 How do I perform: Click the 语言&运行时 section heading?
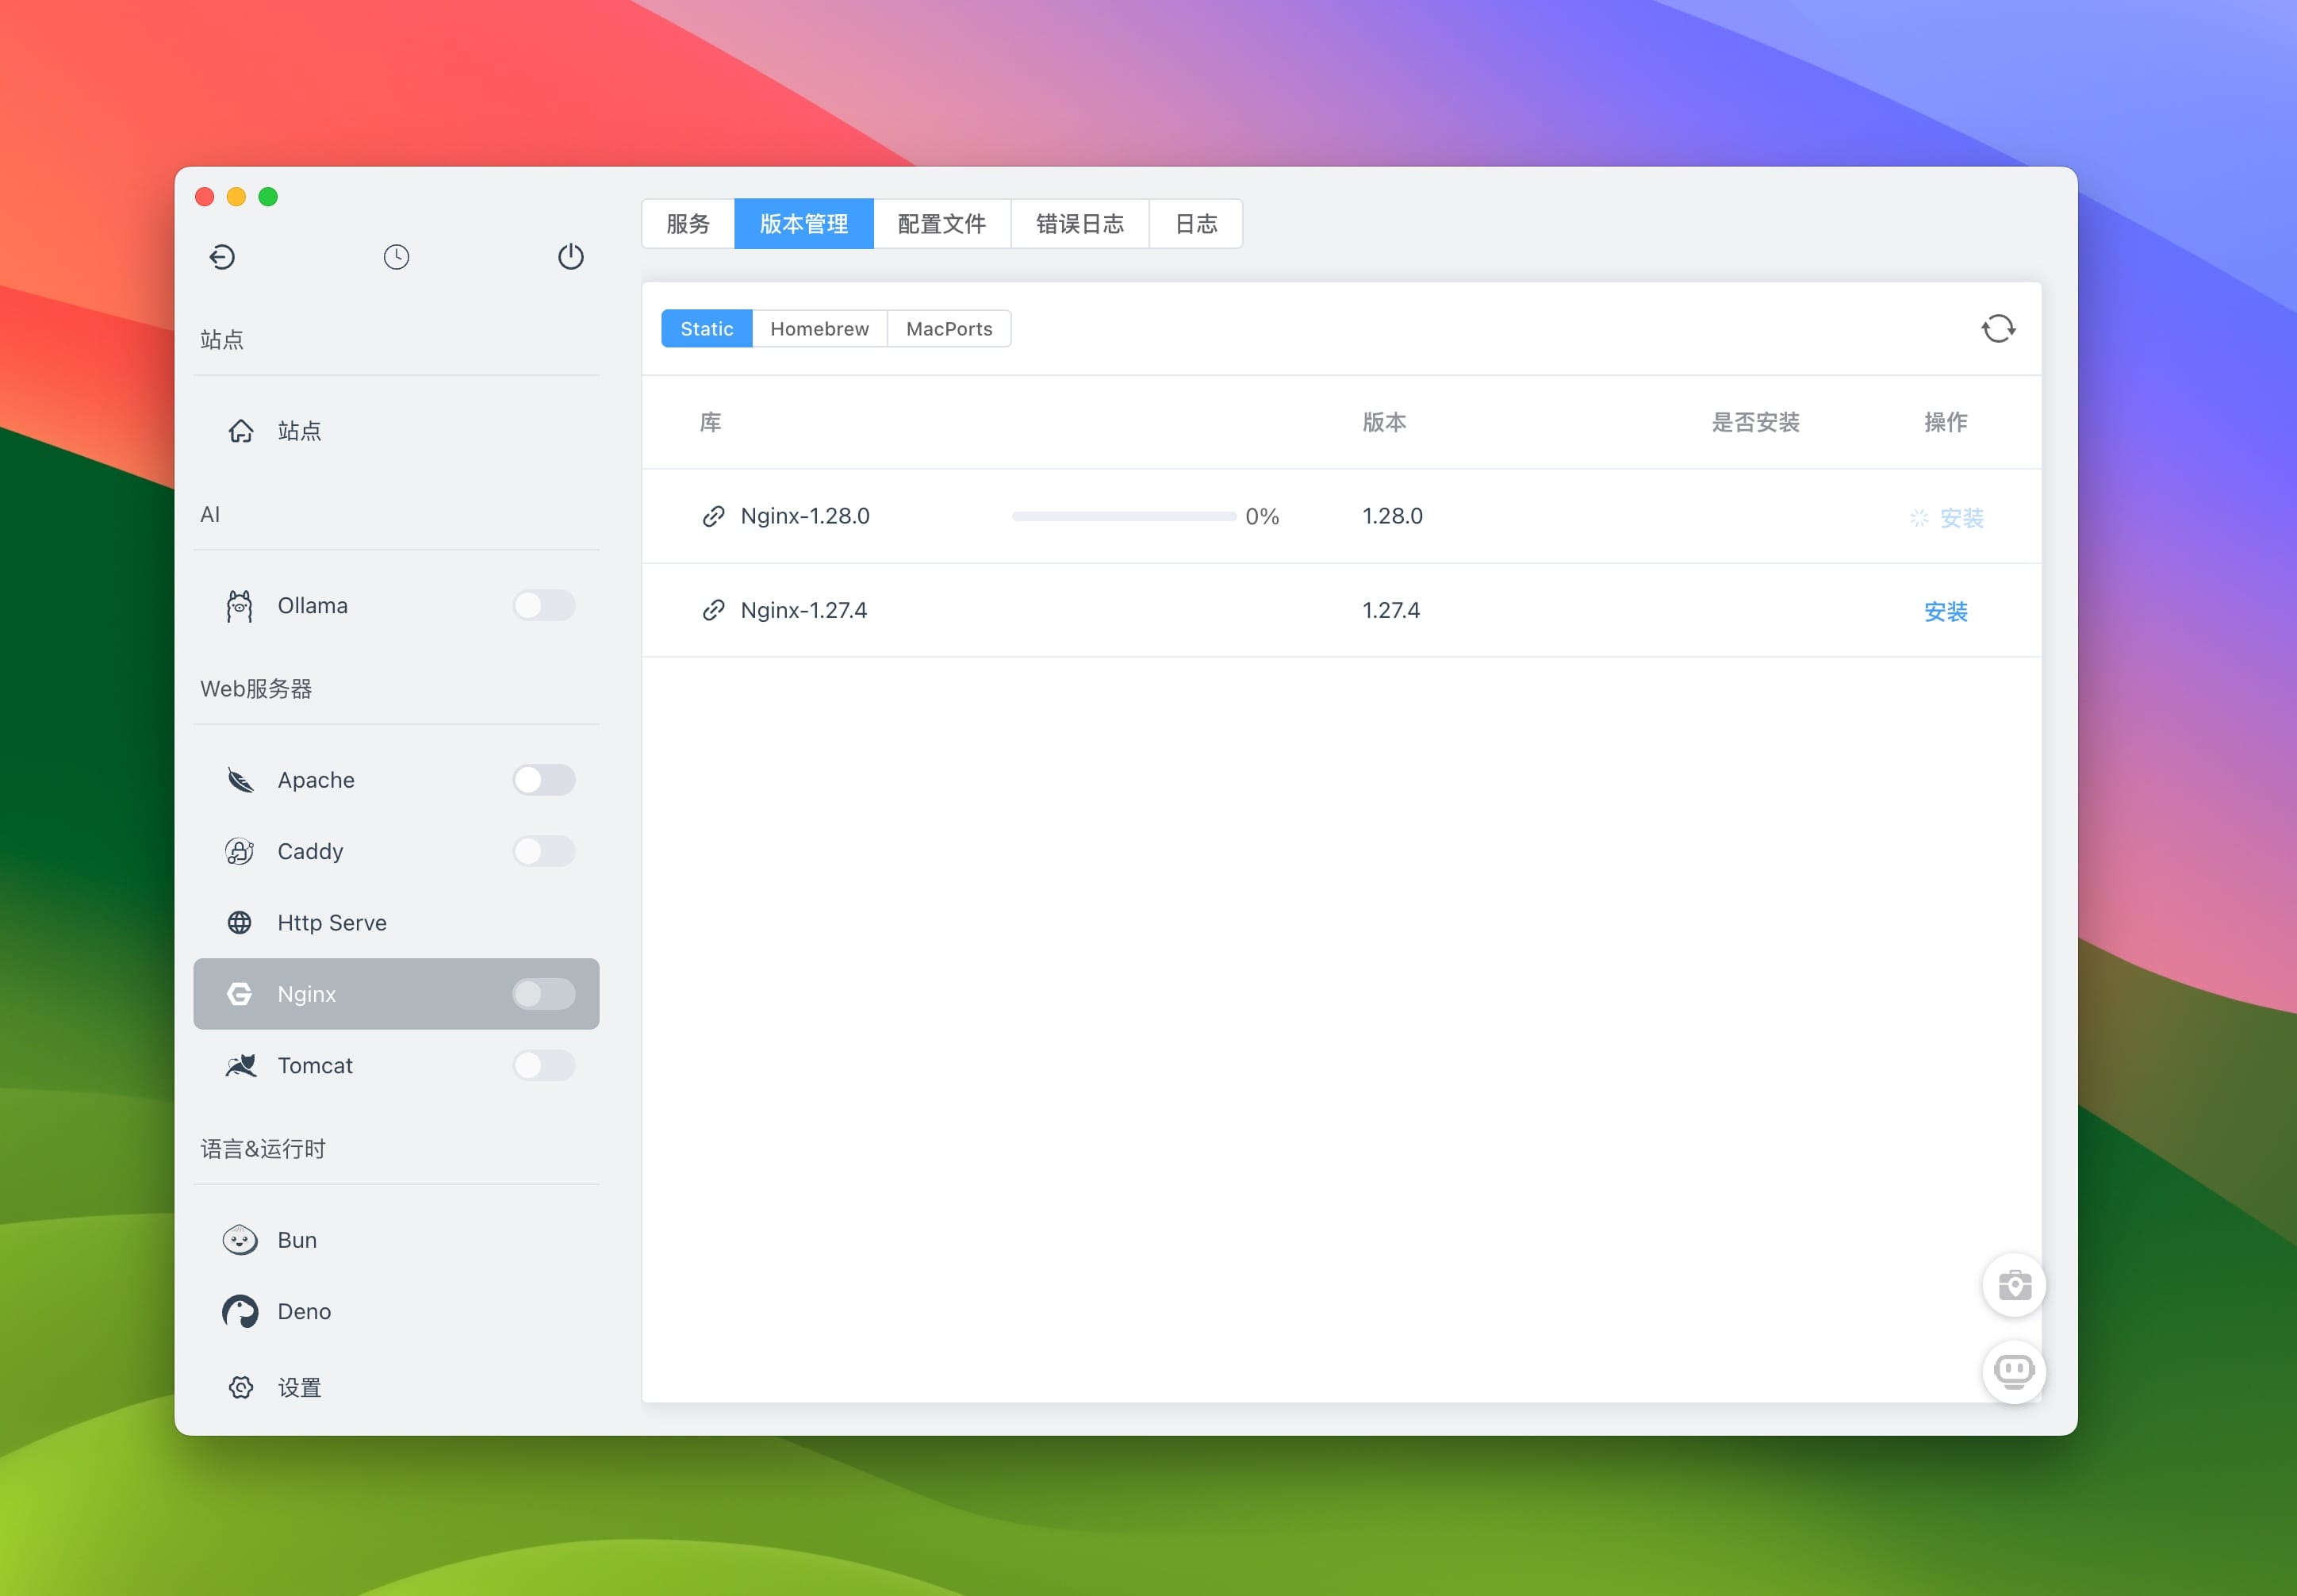point(263,1149)
